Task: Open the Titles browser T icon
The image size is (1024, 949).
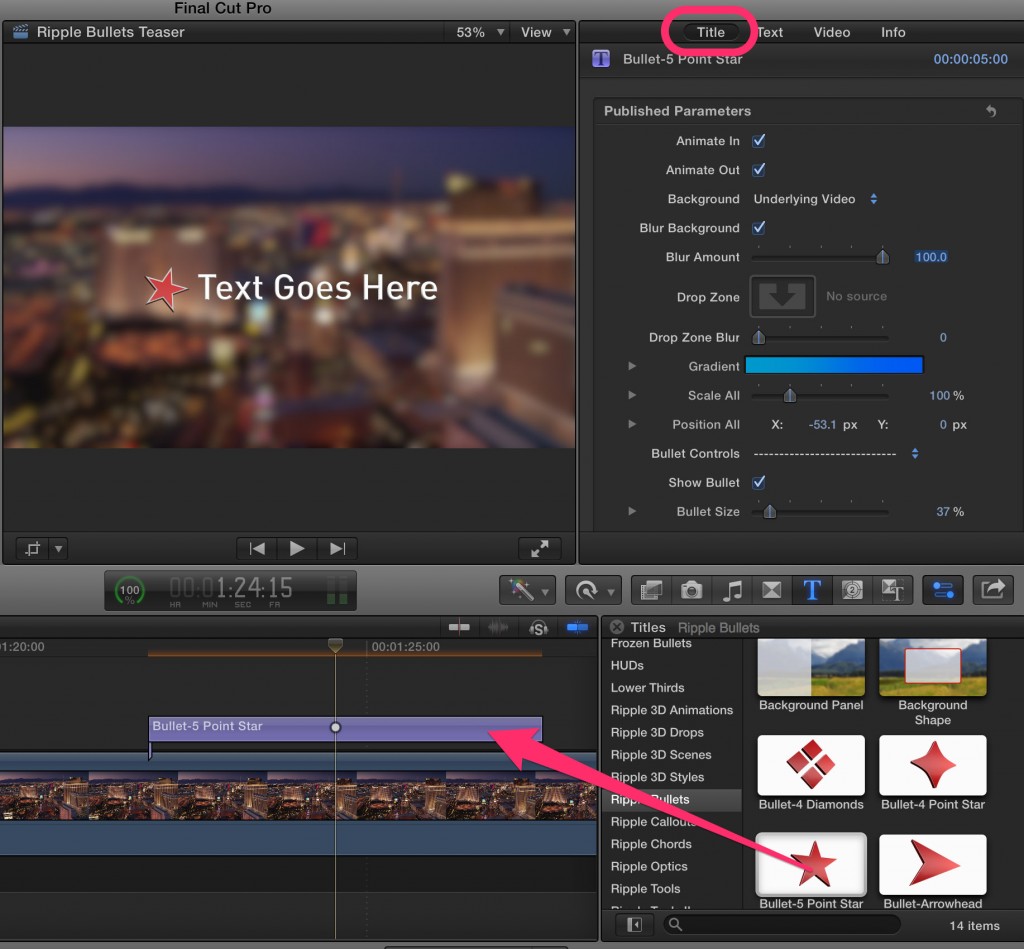Action: [x=812, y=590]
